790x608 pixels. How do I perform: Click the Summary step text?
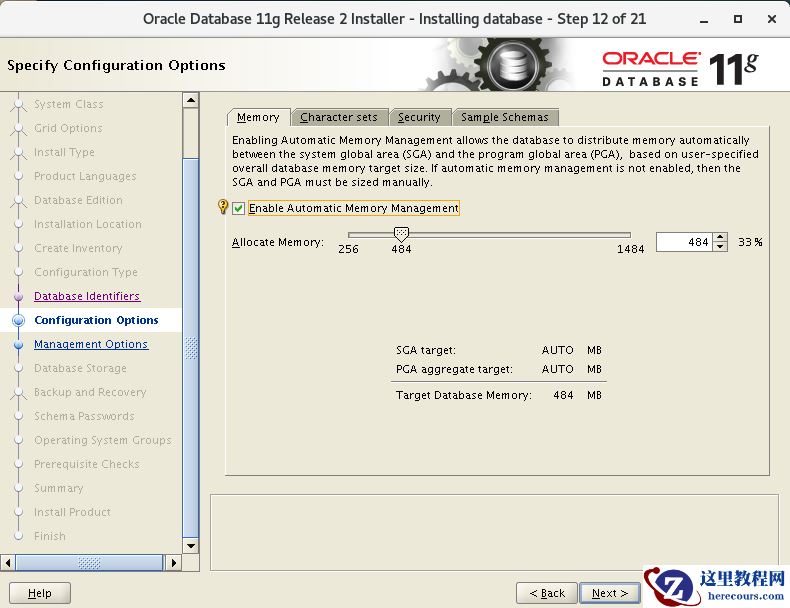pyautogui.click(x=58, y=488)
